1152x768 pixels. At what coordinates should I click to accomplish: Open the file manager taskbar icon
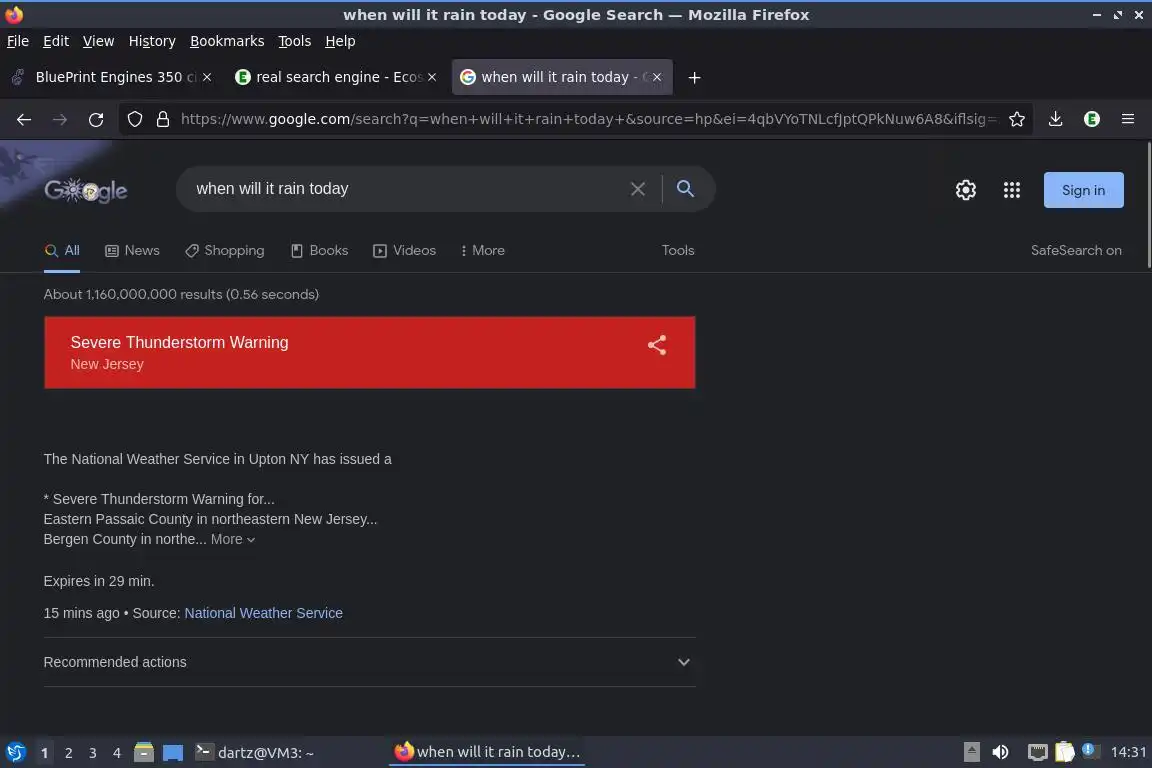tap(144, 752)
